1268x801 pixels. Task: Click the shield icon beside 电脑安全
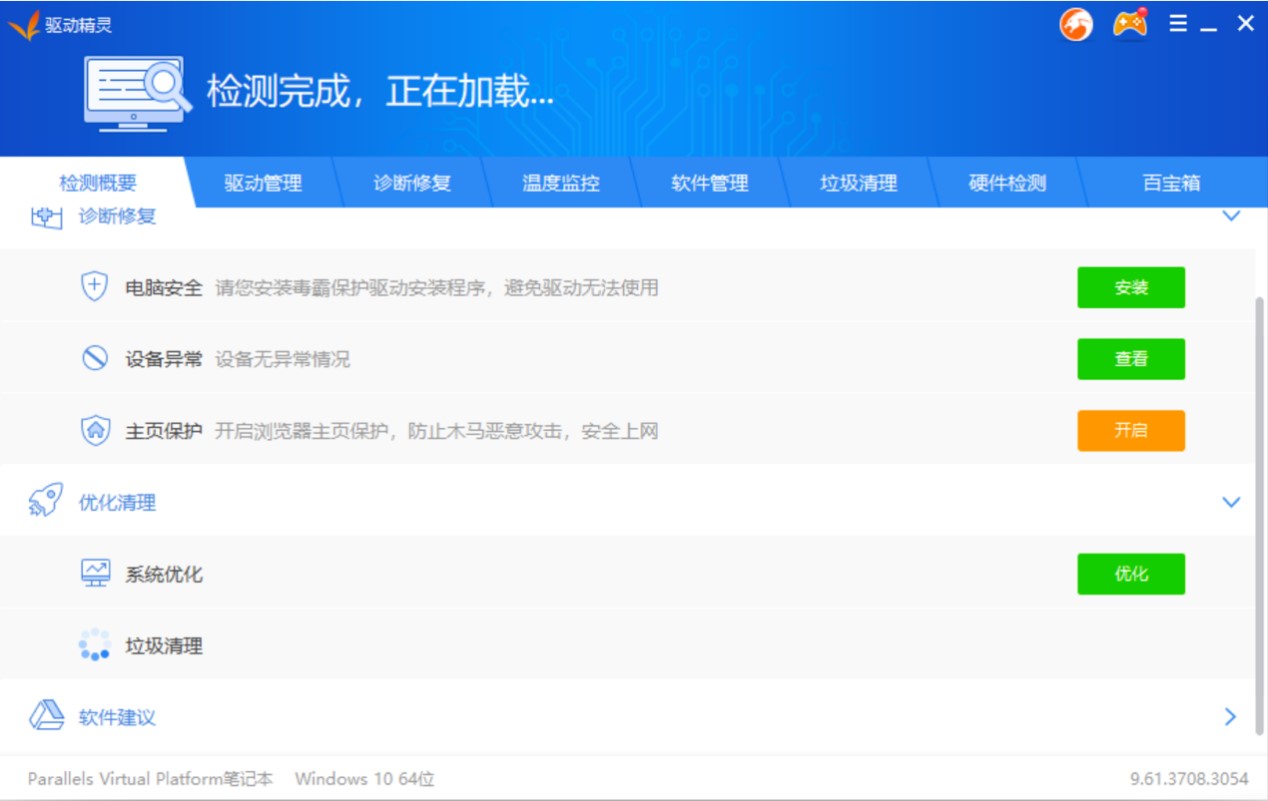pos(94,287)
